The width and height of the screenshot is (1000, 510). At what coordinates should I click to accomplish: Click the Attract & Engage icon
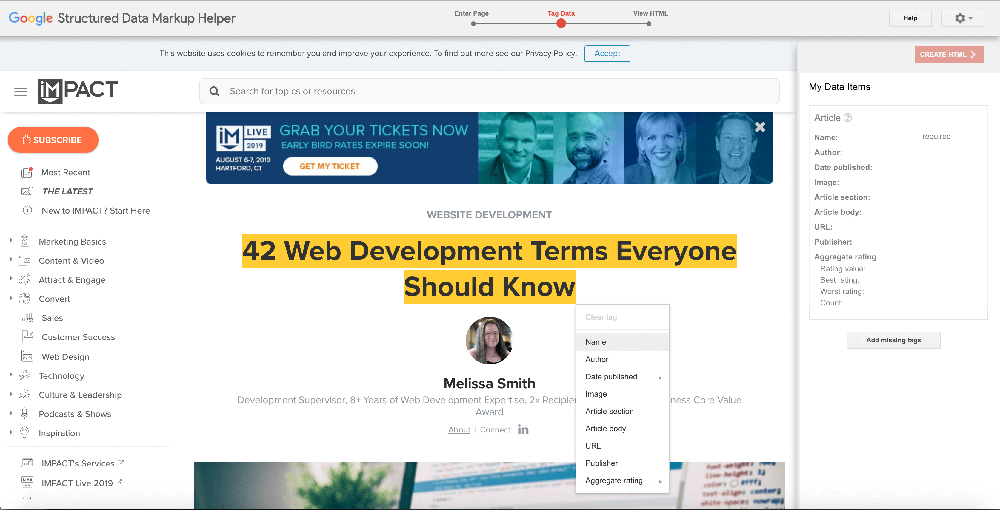[25, 279]
